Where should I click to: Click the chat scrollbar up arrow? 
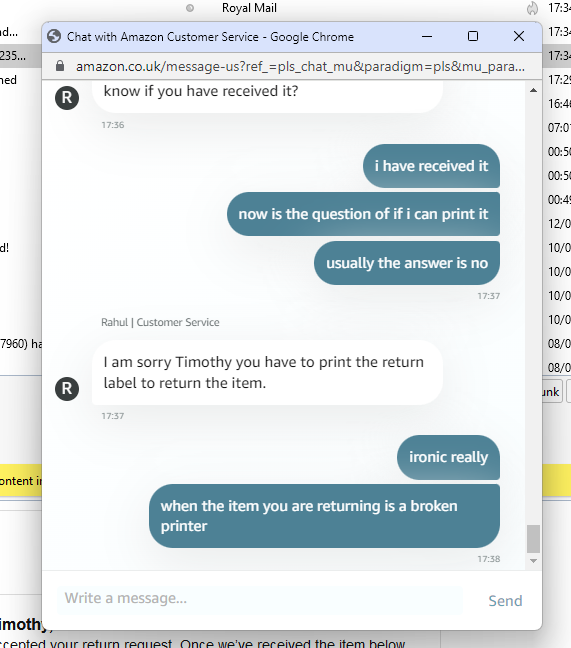533,90
